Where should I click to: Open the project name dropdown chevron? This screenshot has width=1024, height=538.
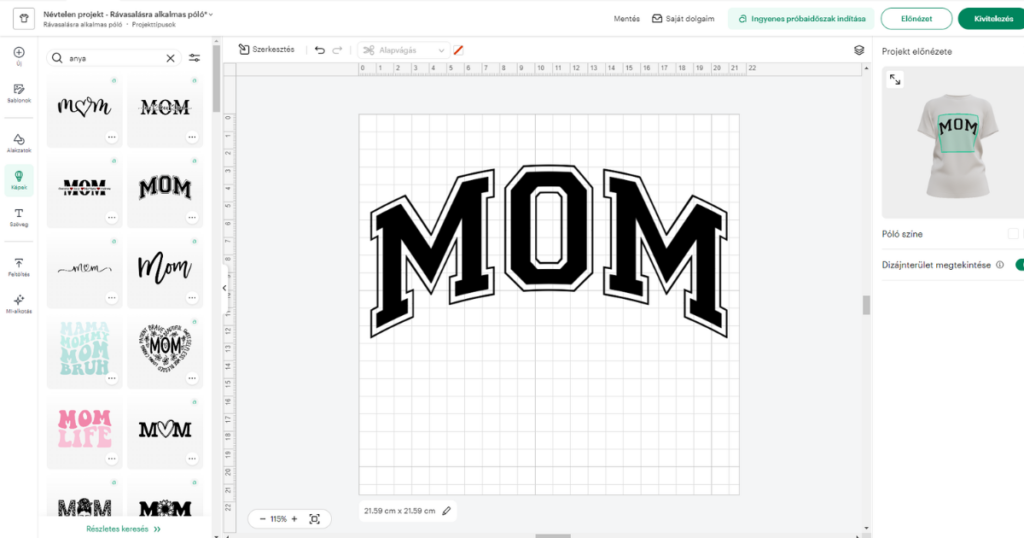click(211, 15)
